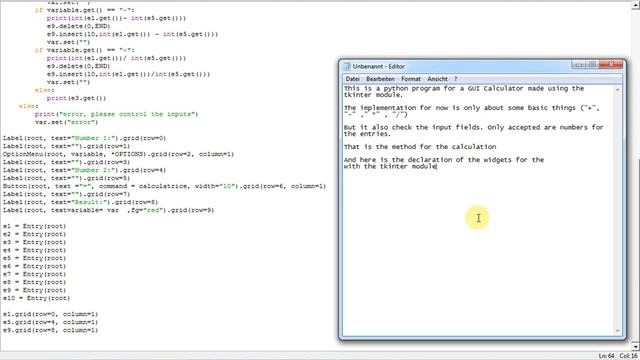Image resolution: width=640 pixels, height=360 pixels.
Task: Click 'That is the method for the calculation' line
Action: [x=420, y=147]
